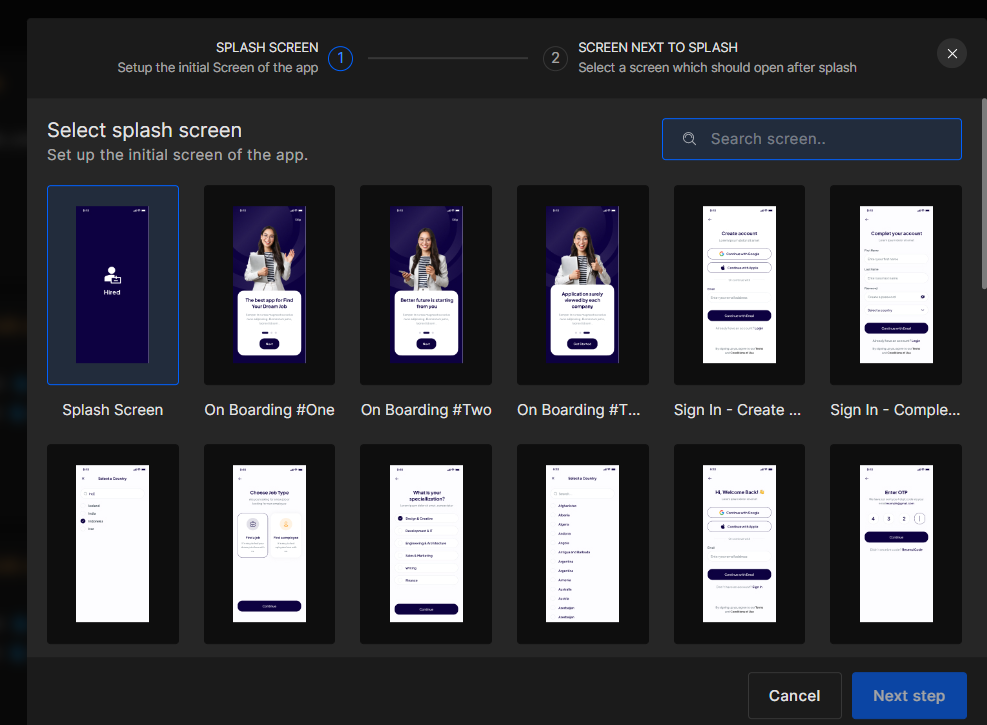Pick the On Boarding #Two screen thumbnail

tap(426, 285)
